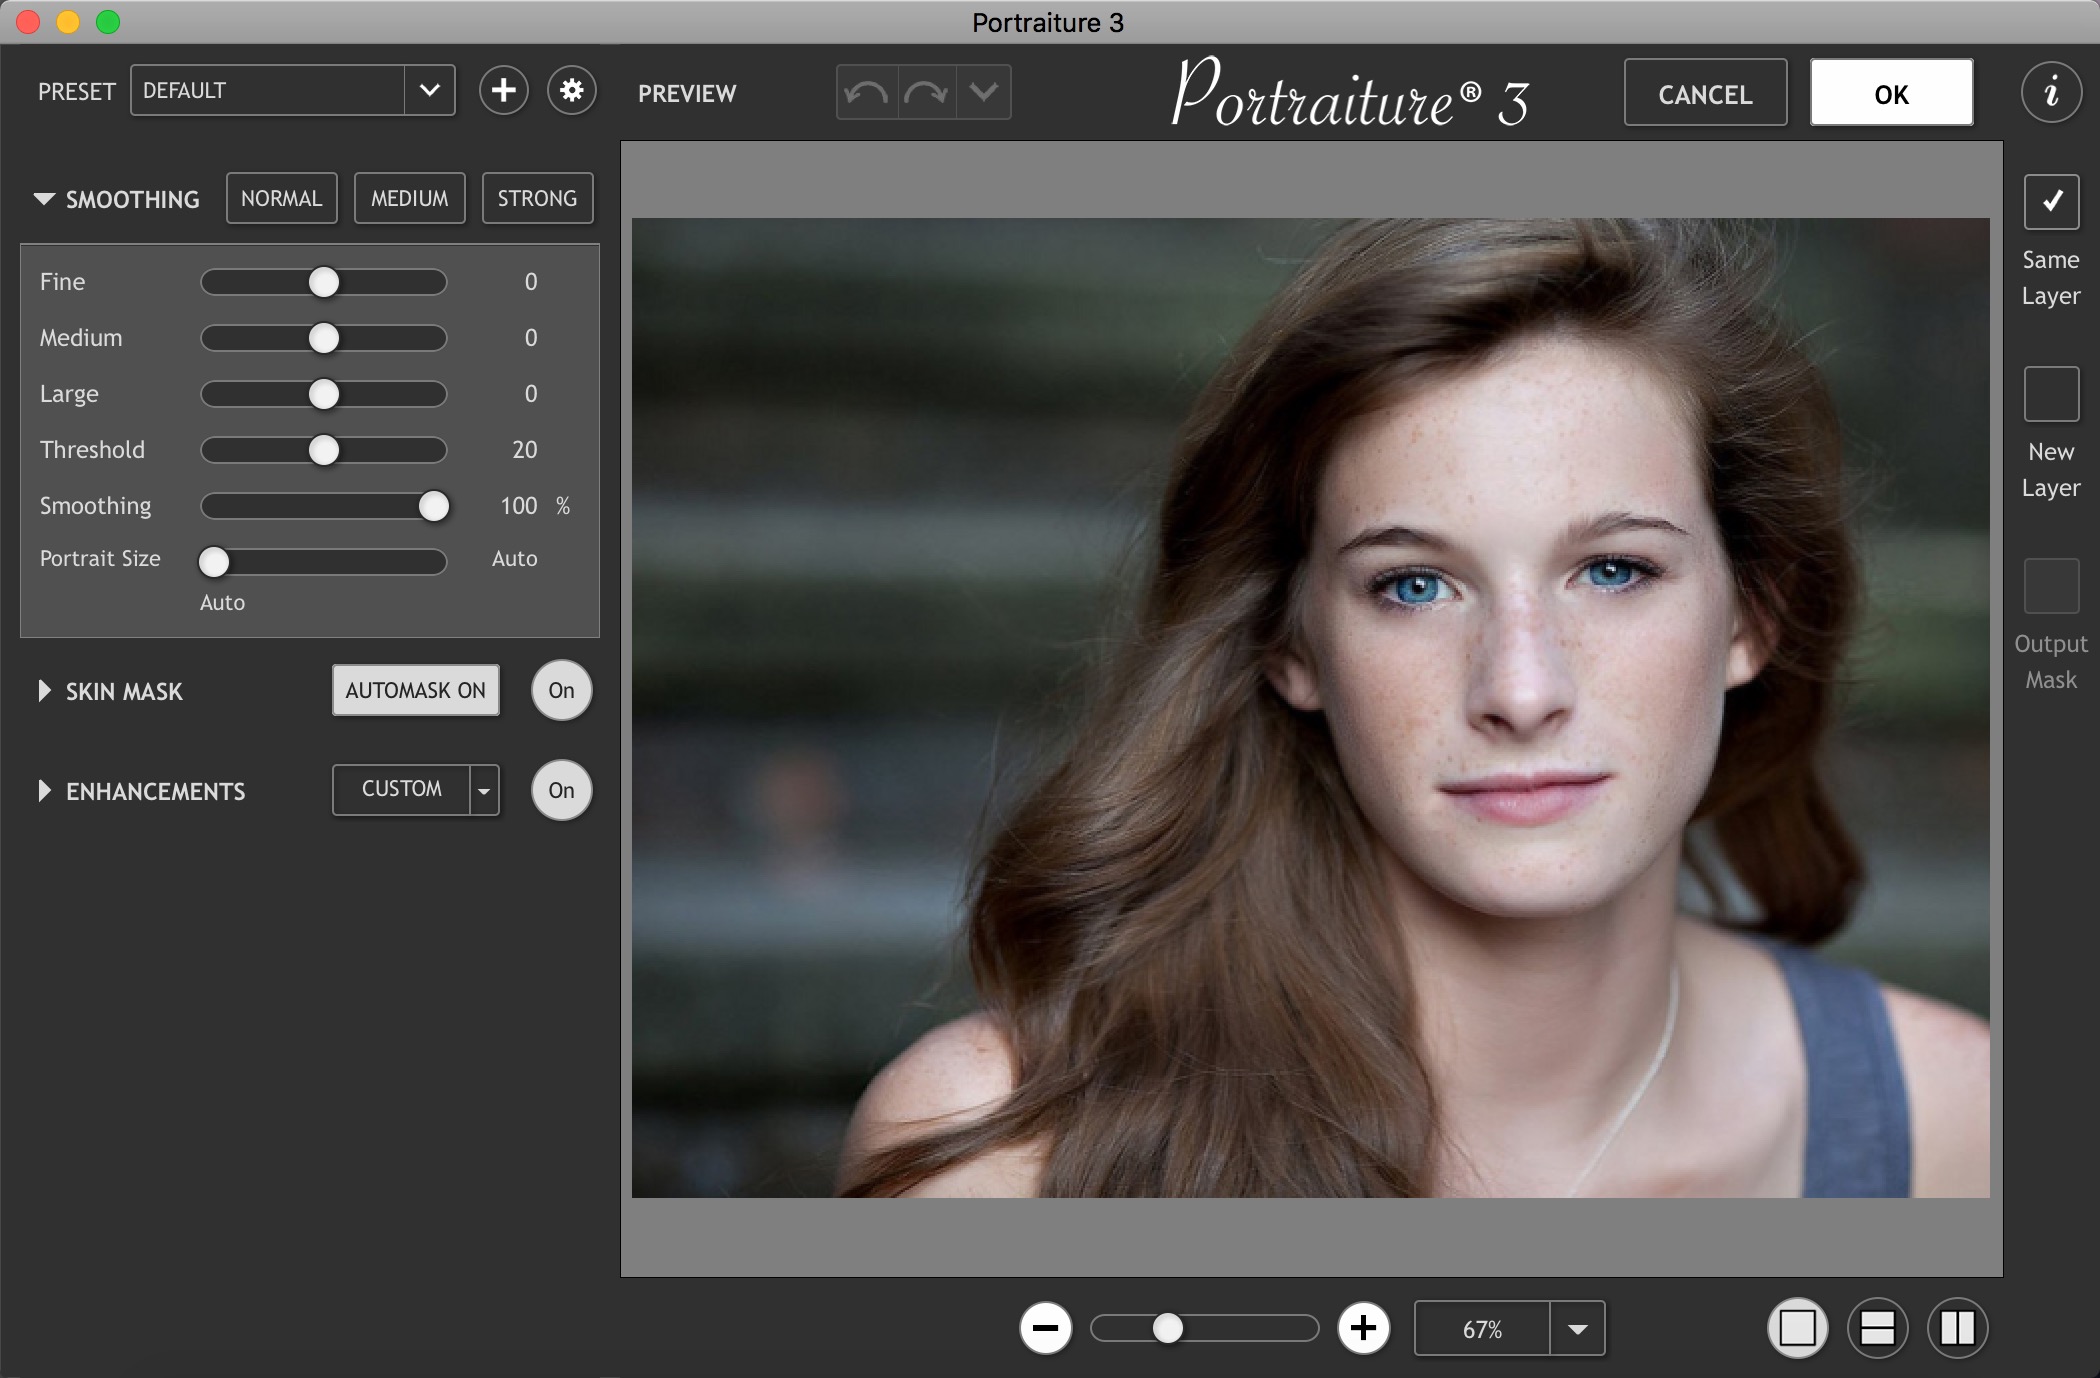Screen dimensions: 2100x1378
Task: Switch to vertical split preview icon
Action: point(1957,1328)
